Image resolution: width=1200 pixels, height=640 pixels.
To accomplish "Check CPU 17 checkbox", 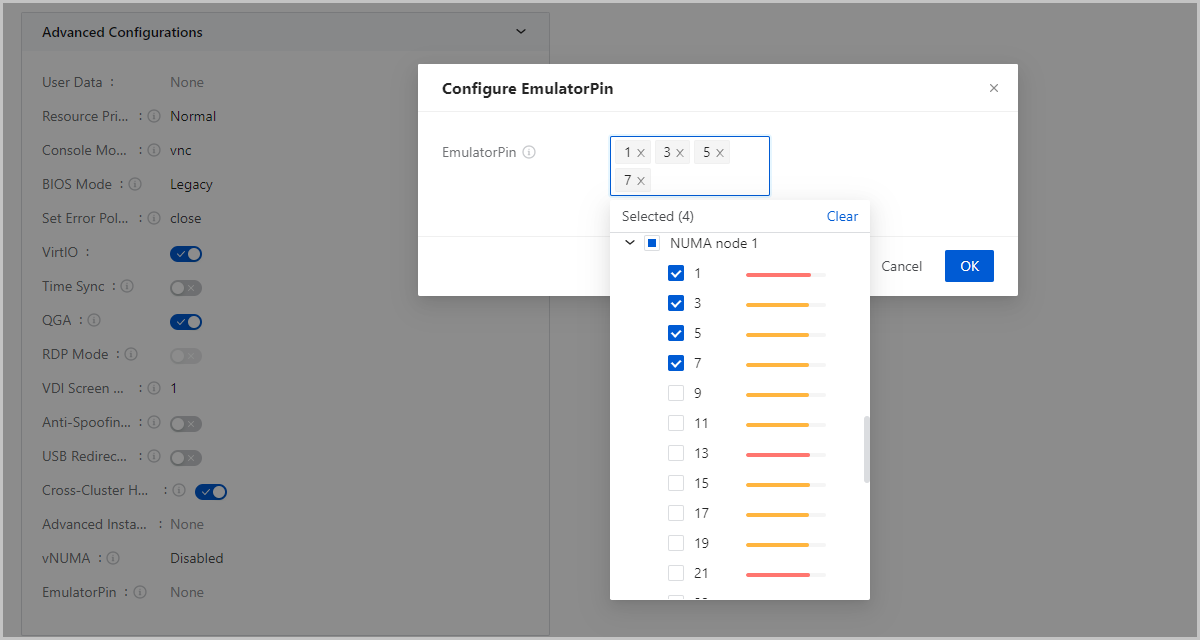I will coord(676,513).
